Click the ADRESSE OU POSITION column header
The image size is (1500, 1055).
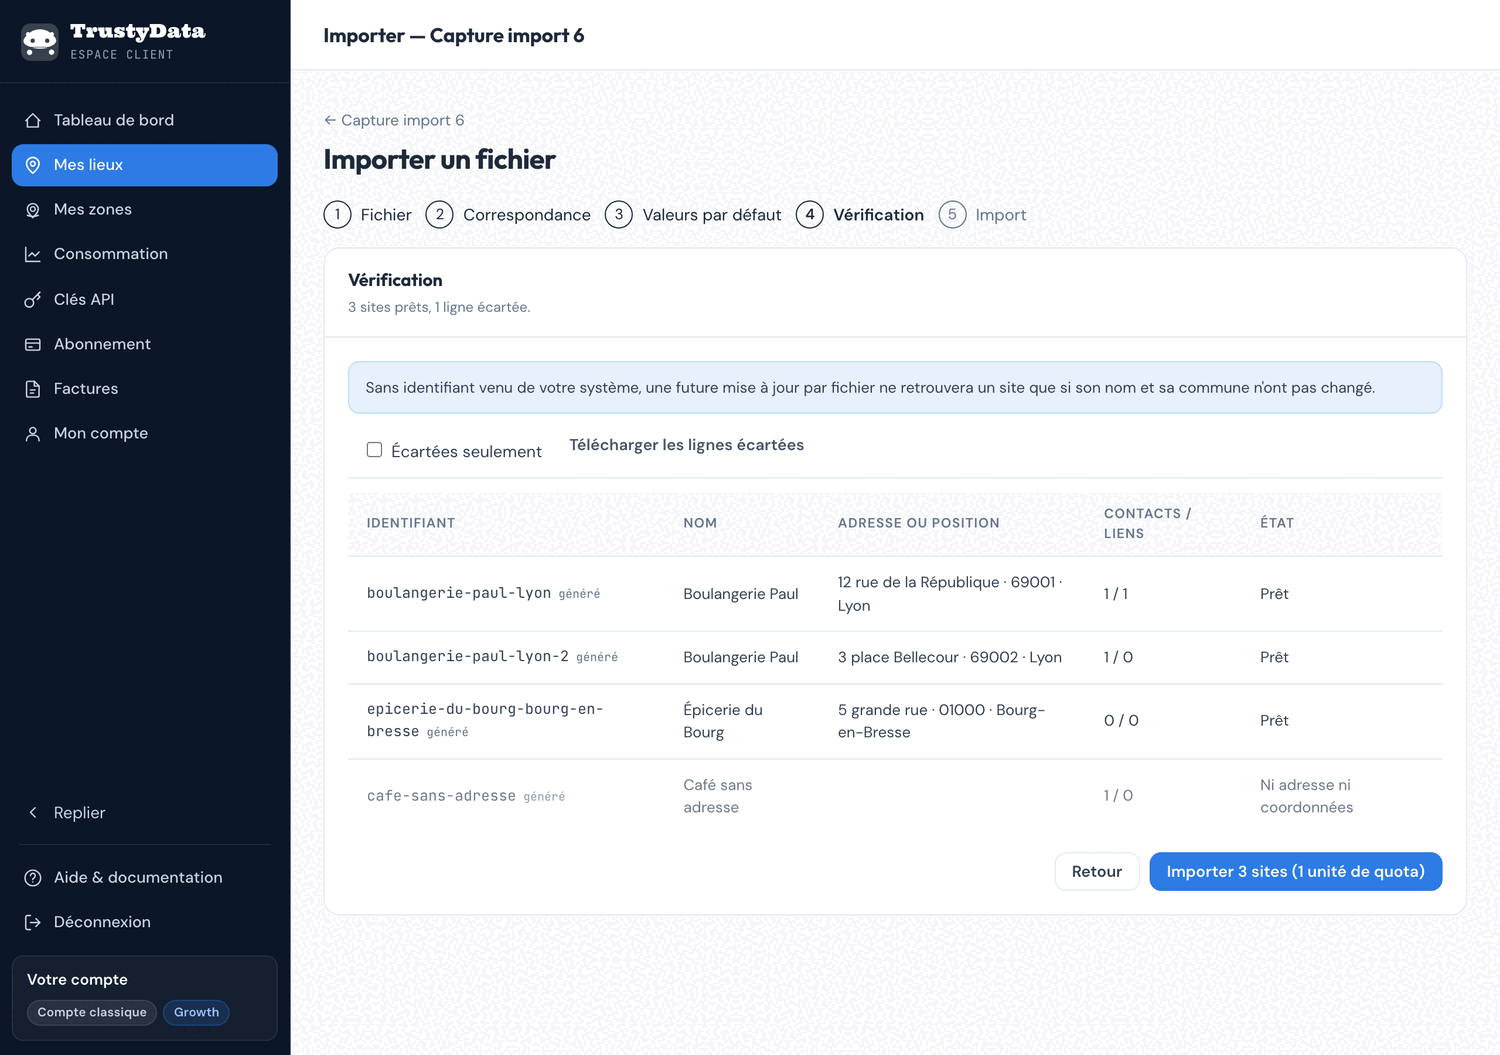coord(919,523)
